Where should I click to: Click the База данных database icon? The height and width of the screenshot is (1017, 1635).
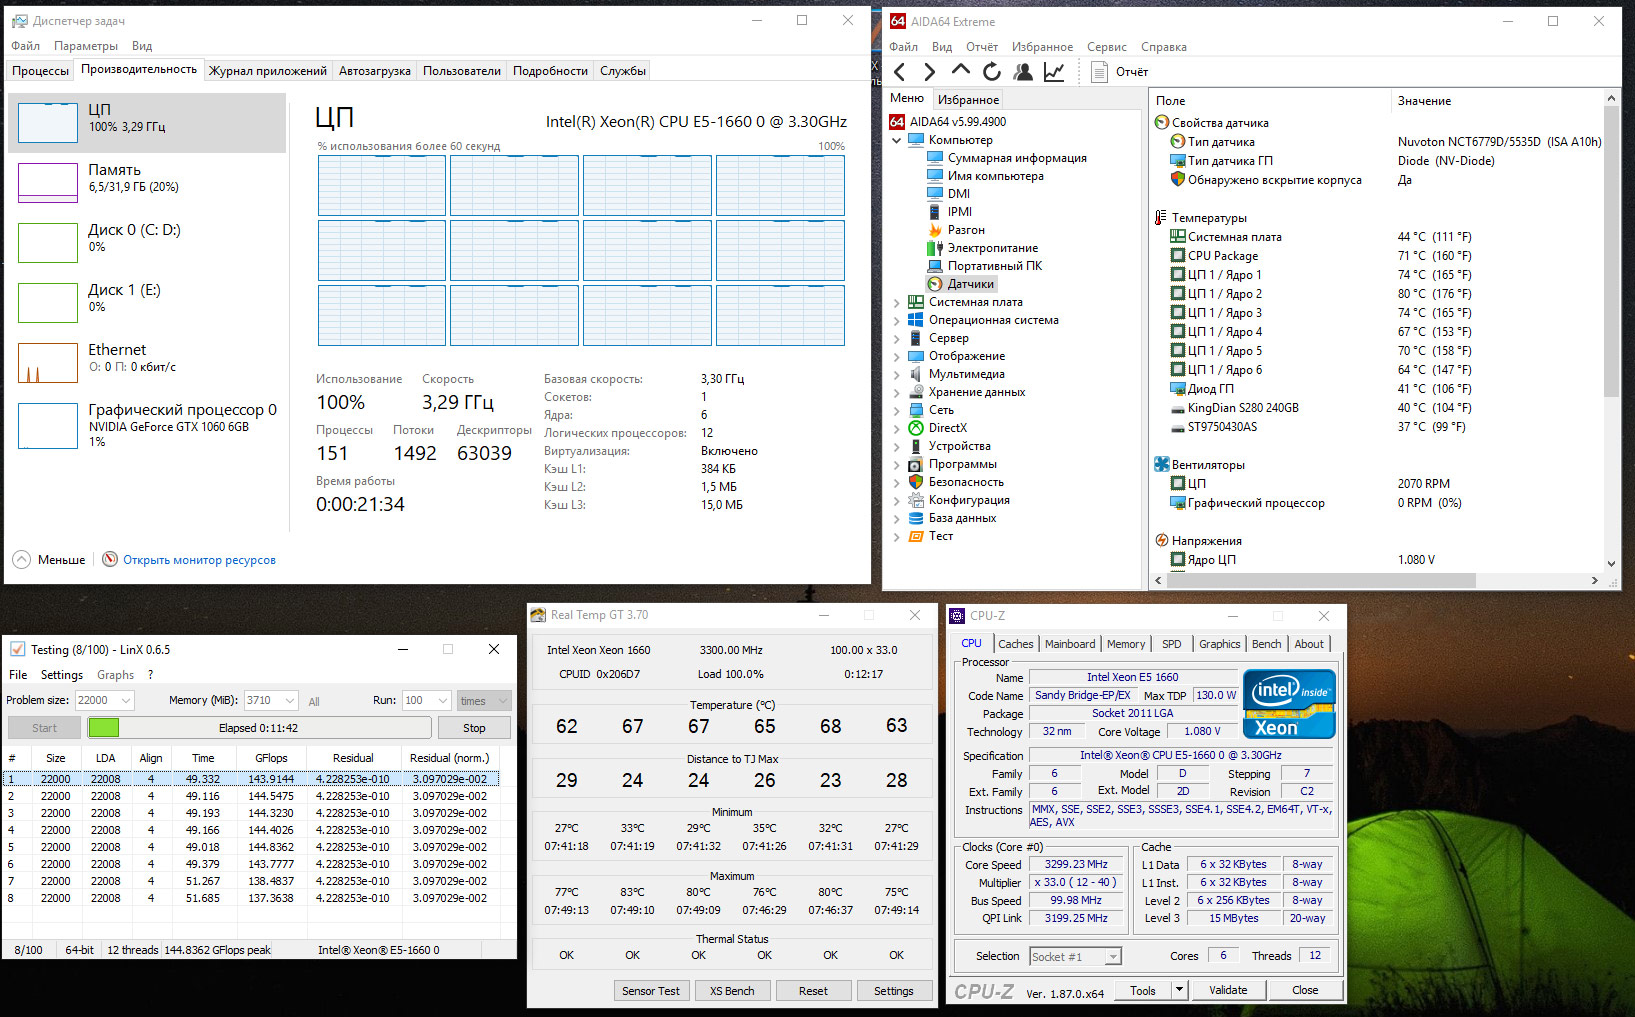pyautogui.click(x=916, y=518)
